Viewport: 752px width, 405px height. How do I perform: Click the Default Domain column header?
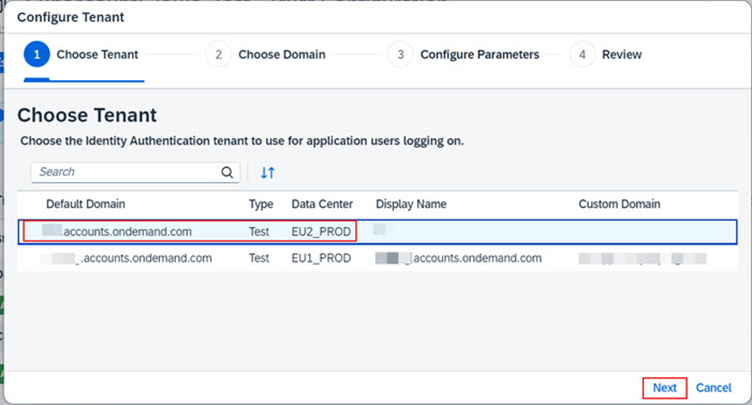pyautogui.click(x=85, y=204)
